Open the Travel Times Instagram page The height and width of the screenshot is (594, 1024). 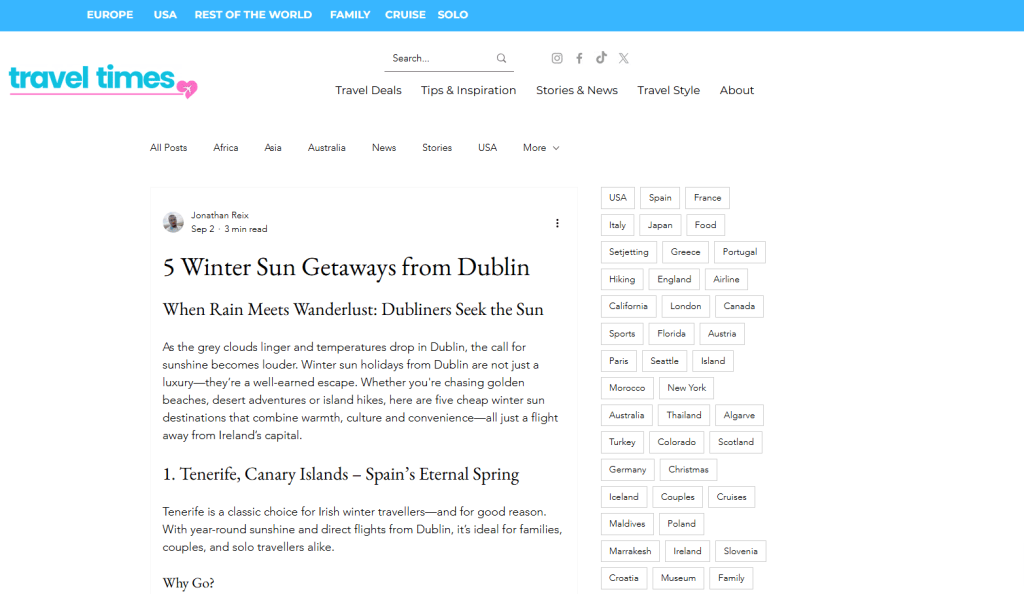point(557,57)
